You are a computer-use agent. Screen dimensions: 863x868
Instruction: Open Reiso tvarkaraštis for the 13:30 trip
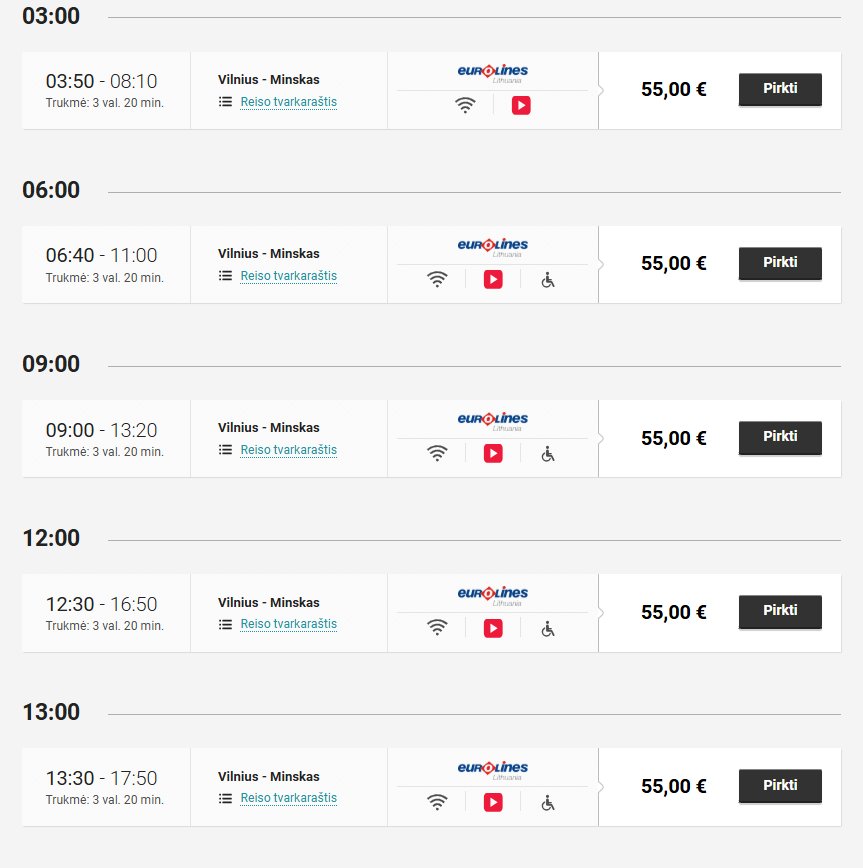(288, 798)
